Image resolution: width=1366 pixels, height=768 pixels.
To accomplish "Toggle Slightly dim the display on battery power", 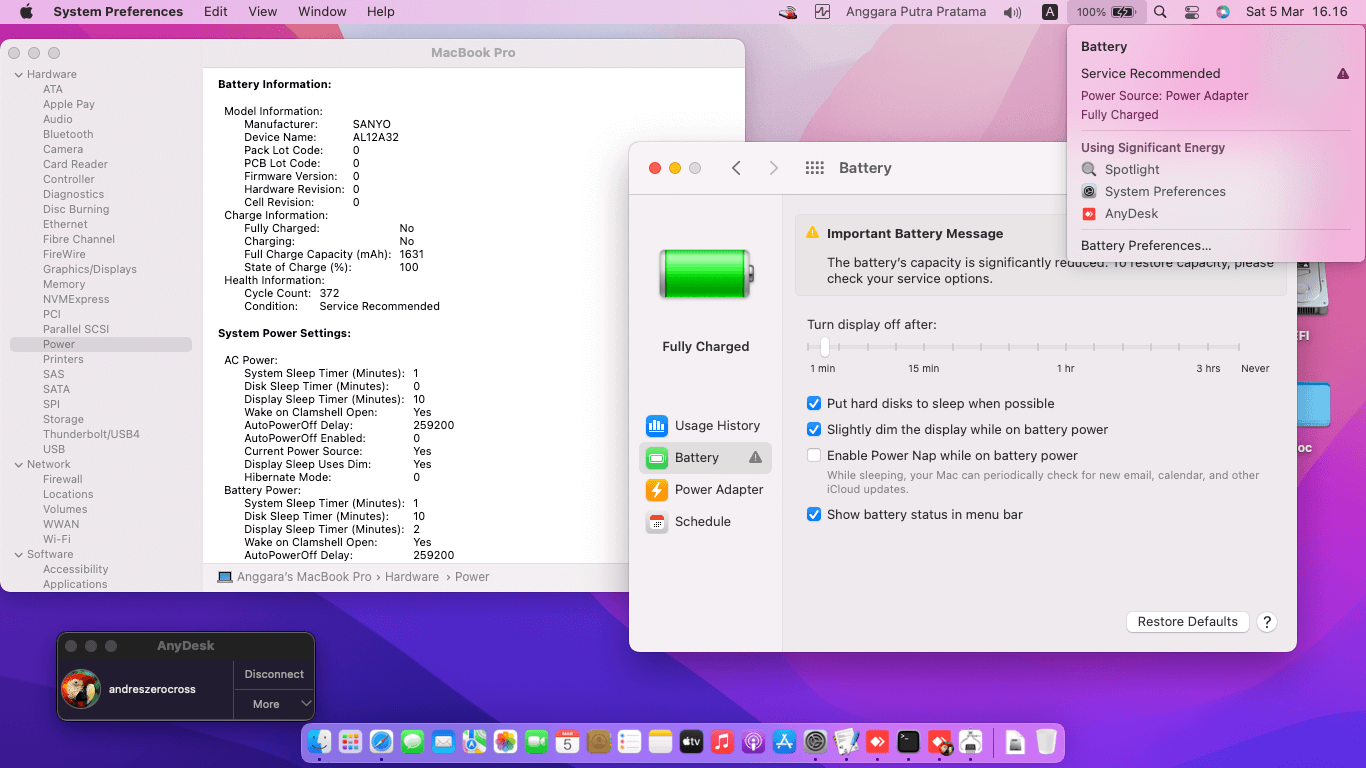I will click(x=814, y=430).
